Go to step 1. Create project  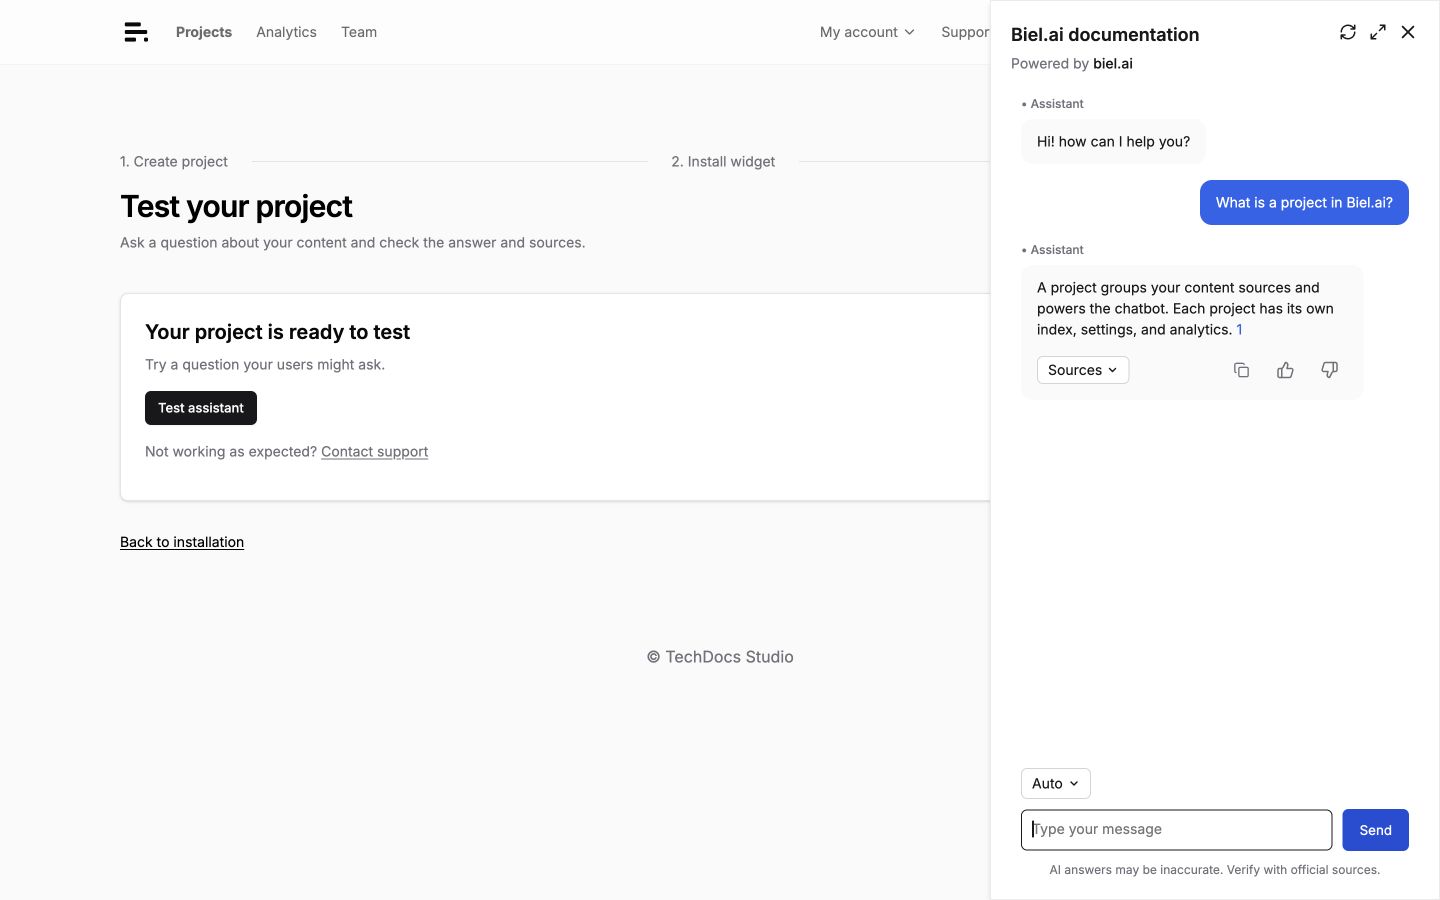(x=174, y=162)
